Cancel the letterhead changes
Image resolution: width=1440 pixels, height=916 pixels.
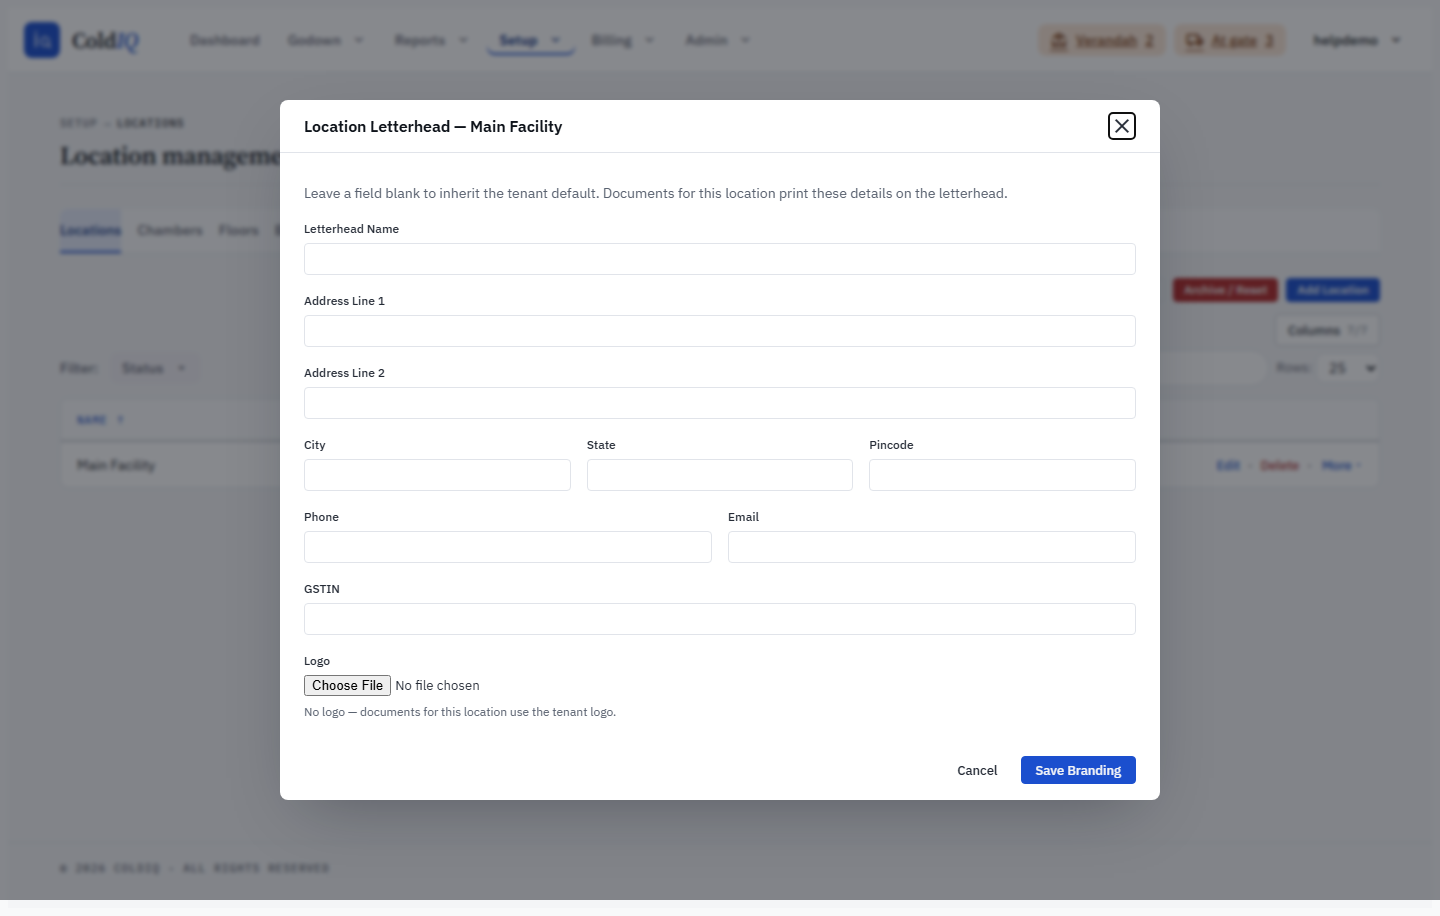click(x=977, y=770)
